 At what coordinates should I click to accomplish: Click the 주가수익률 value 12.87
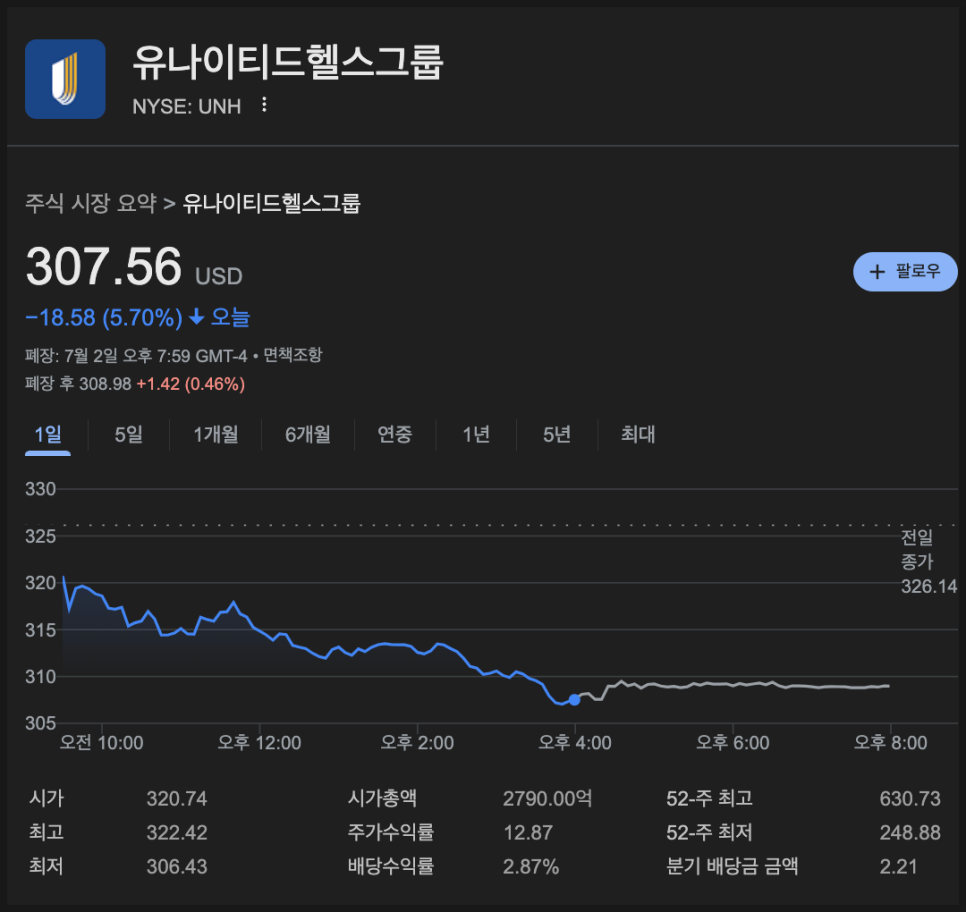coord(528,833)
